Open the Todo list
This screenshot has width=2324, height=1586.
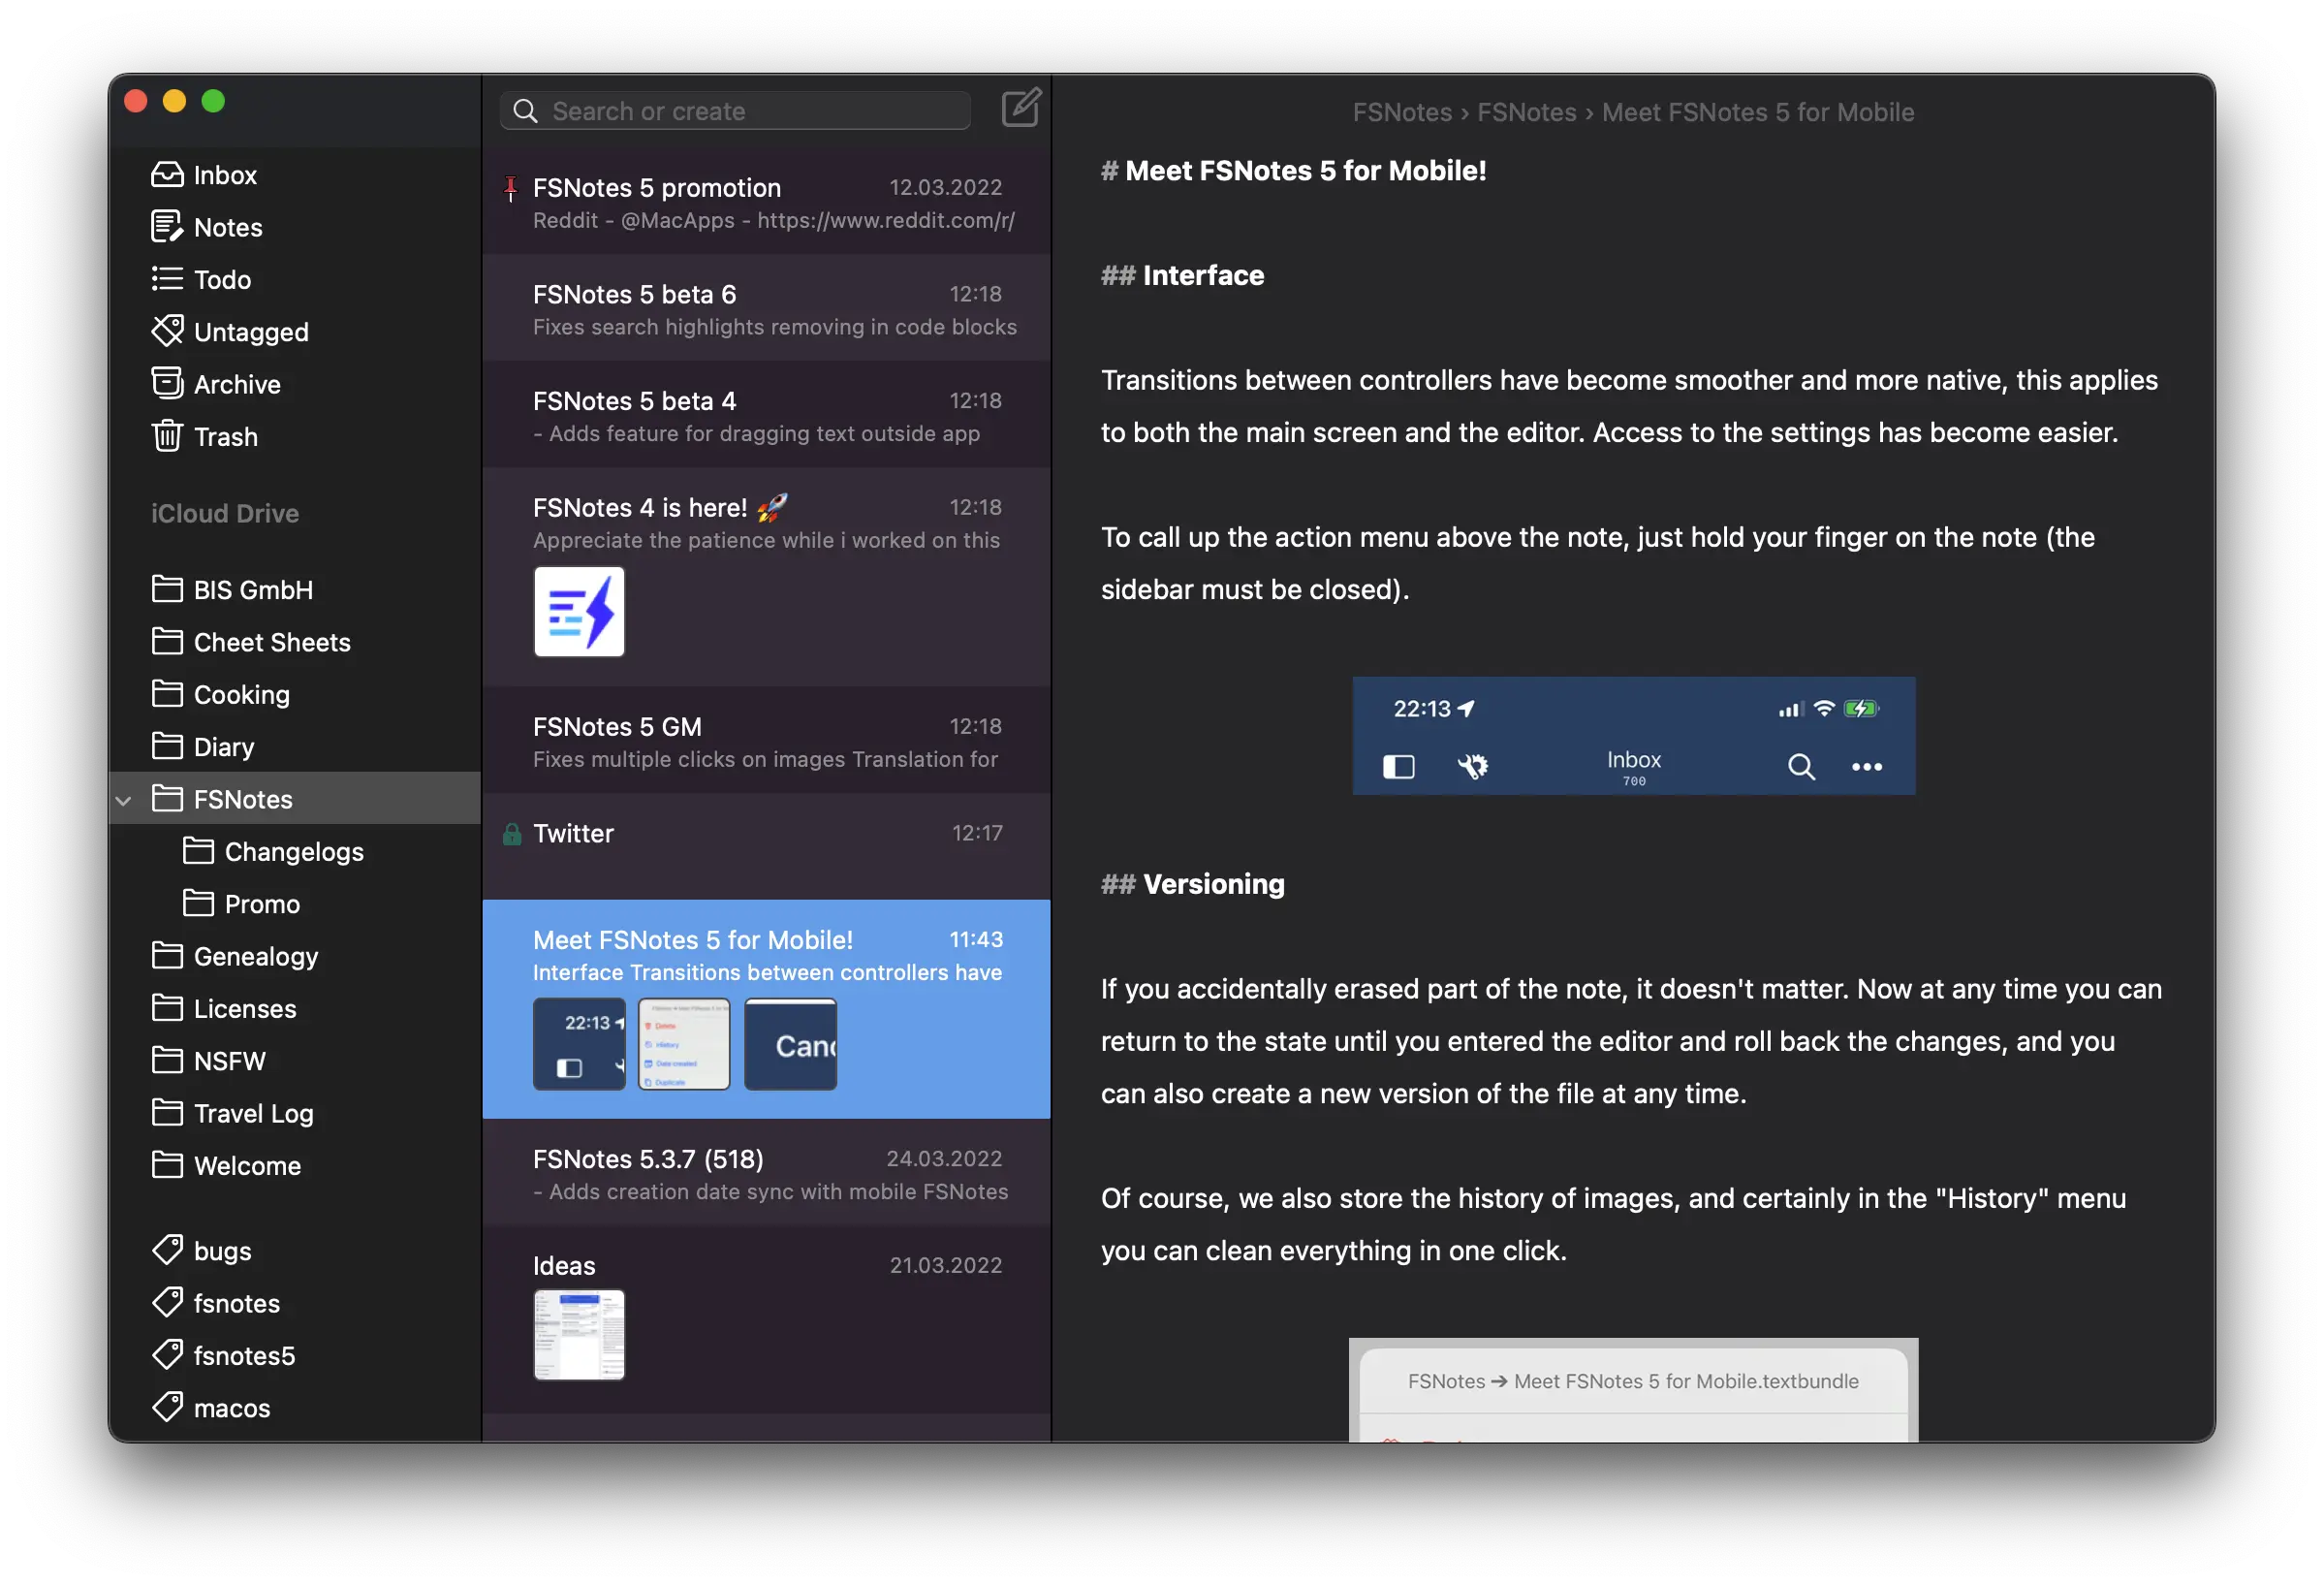[x=295, y=279]
